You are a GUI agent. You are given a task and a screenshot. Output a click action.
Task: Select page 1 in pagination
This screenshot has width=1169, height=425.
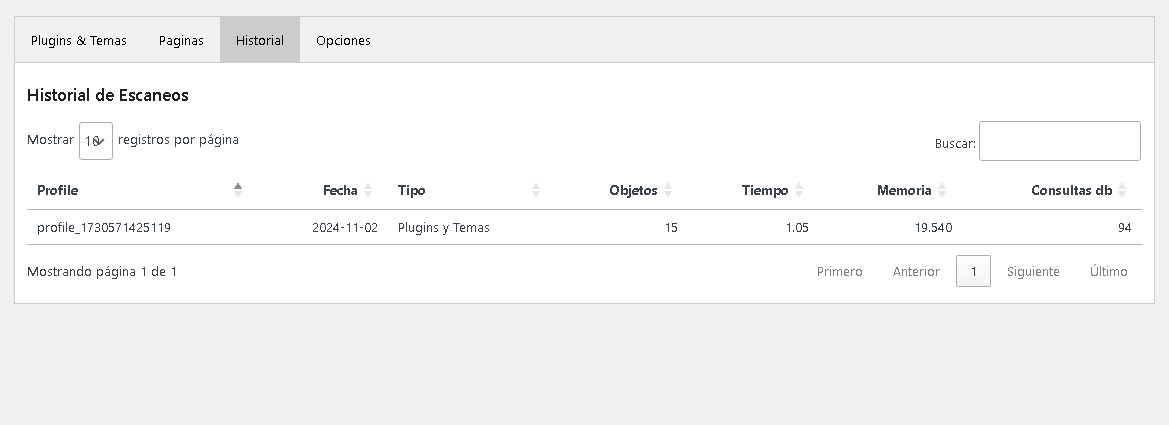point(973,271)
